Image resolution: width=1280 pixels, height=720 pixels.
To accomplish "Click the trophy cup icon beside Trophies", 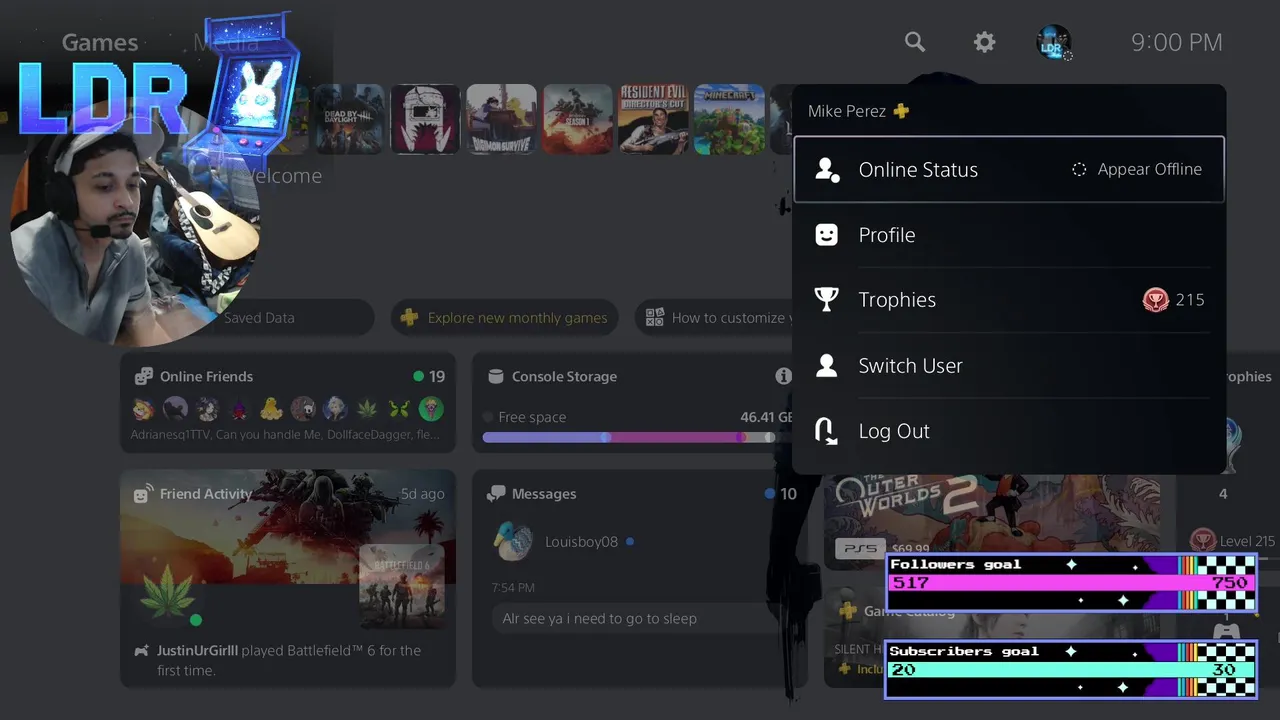I will point(826,300).
